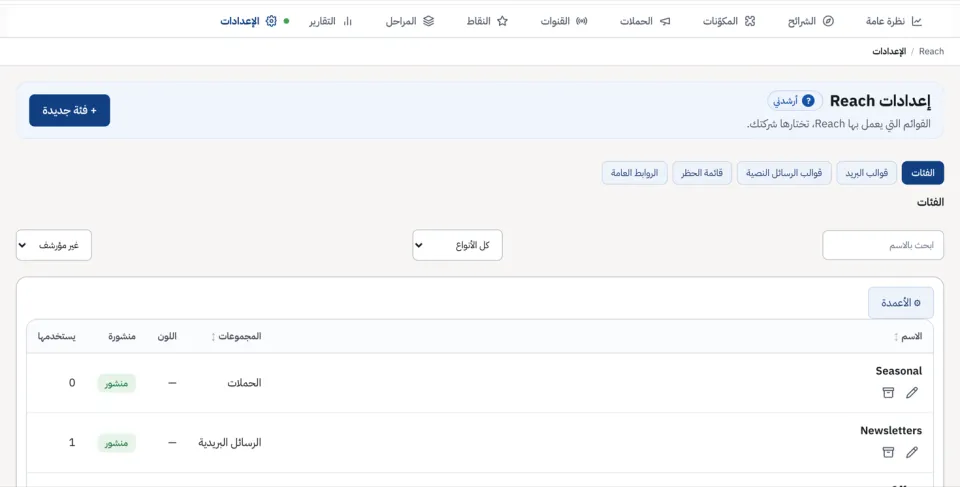
Task: Click the layers icon beside المراحل
Action: [429, 21]
